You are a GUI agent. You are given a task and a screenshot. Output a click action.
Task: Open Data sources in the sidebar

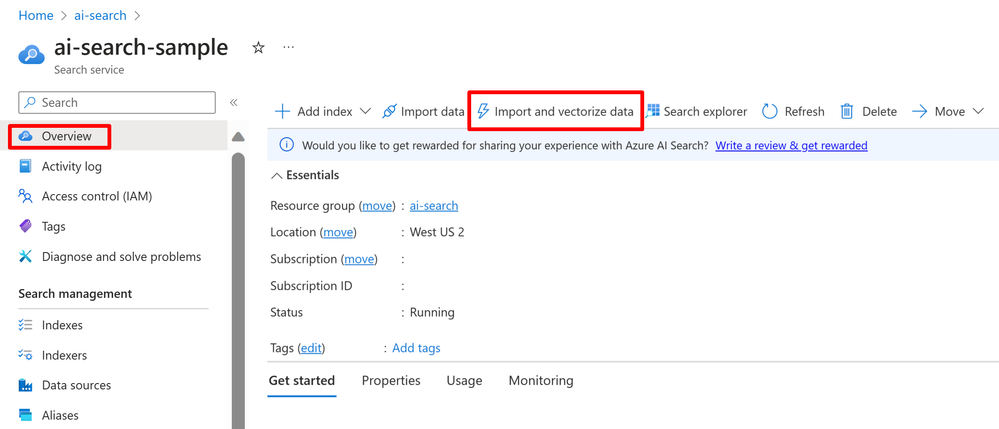click(76, 385)
